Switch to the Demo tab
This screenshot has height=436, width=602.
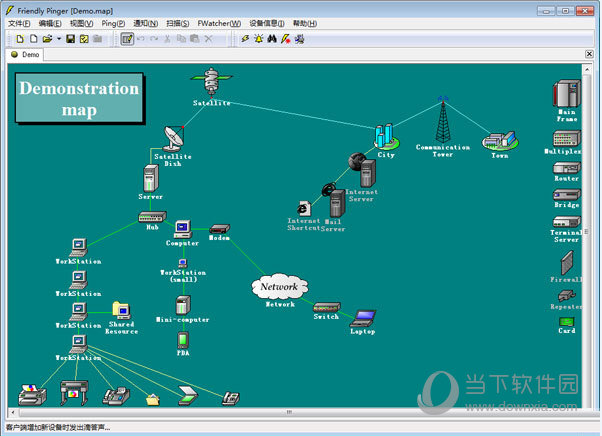pyautogui.click(x=27, y=54)
